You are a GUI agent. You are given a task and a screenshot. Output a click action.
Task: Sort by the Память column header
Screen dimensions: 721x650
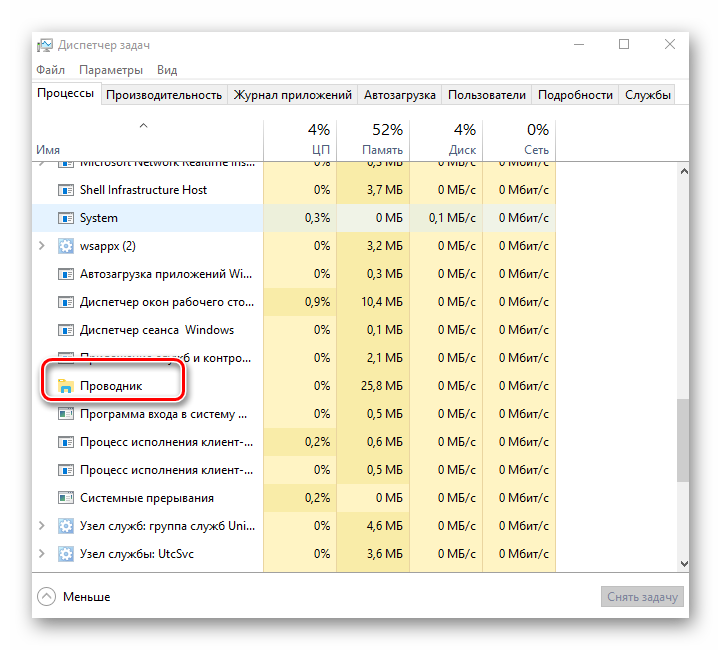[373, 140]
